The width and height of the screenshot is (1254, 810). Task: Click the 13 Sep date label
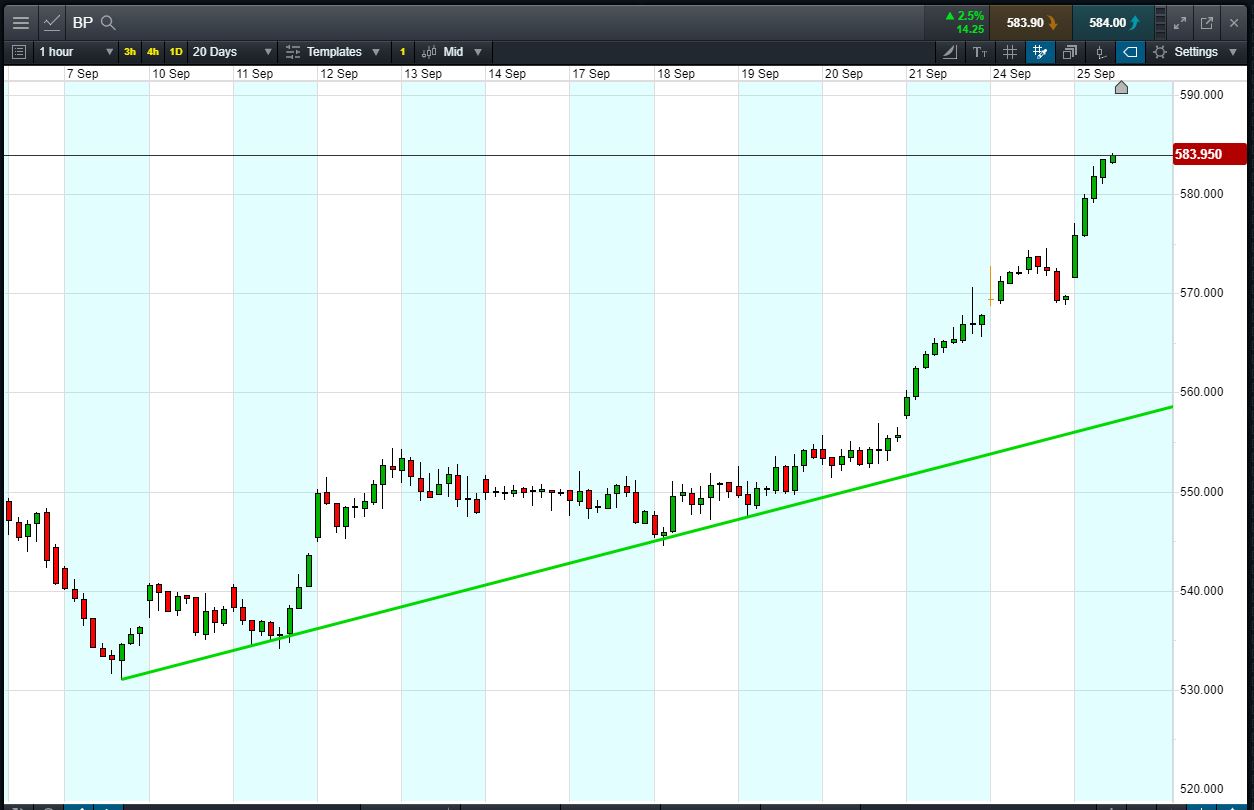point(423,74)
